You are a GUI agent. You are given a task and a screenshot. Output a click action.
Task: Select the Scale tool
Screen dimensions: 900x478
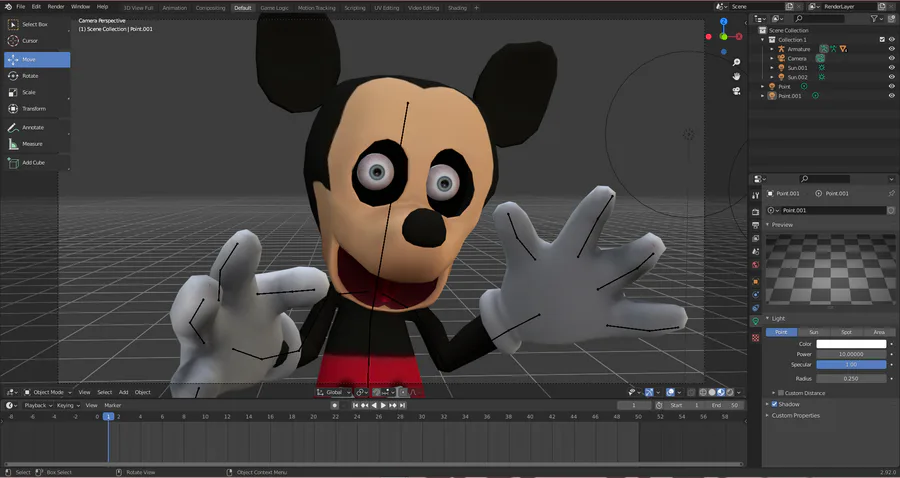tap(37, 92)
